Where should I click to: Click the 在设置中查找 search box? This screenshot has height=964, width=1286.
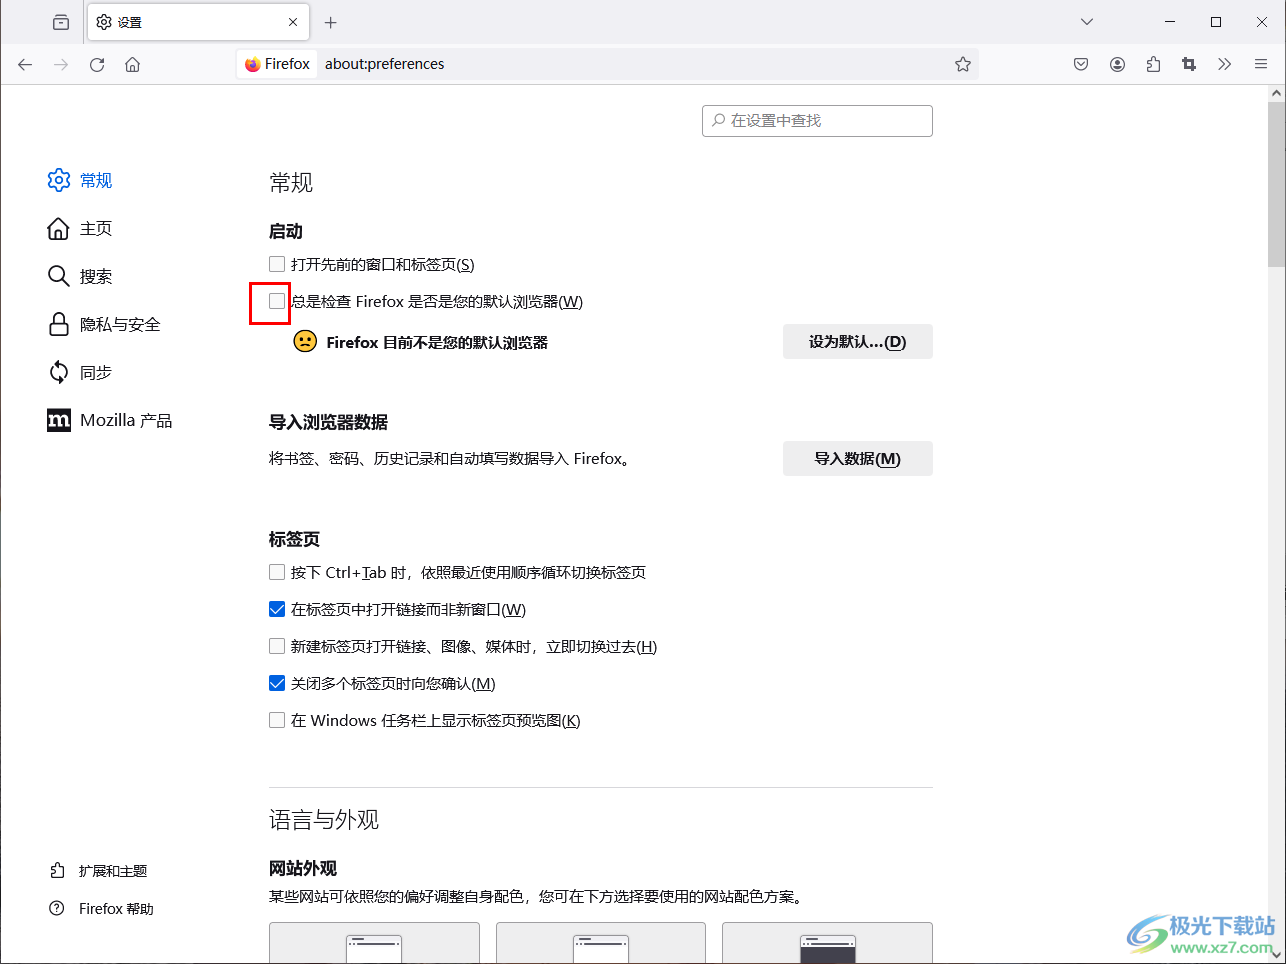click(817, 121)
